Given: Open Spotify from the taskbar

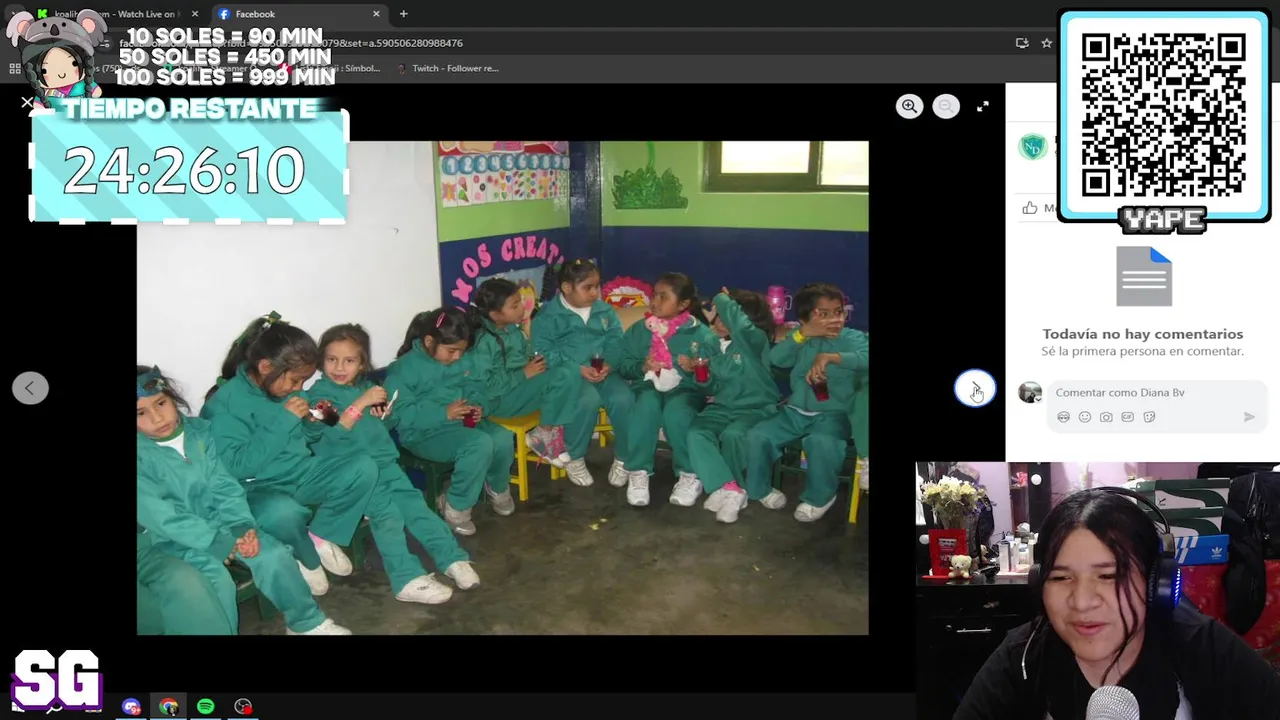Looking at the screenshot, I should click(205, 707).
